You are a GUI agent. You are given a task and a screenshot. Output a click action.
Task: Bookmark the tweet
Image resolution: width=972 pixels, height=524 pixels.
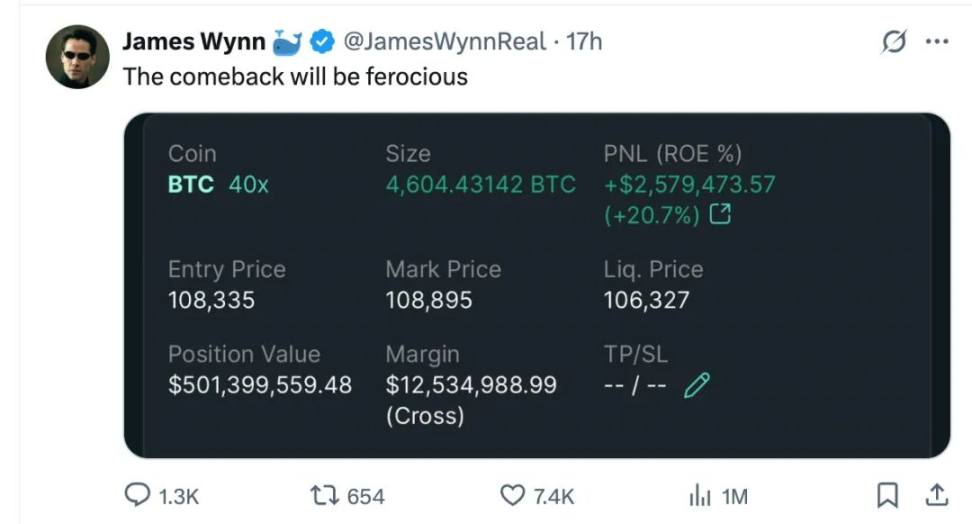coord(887,495)
